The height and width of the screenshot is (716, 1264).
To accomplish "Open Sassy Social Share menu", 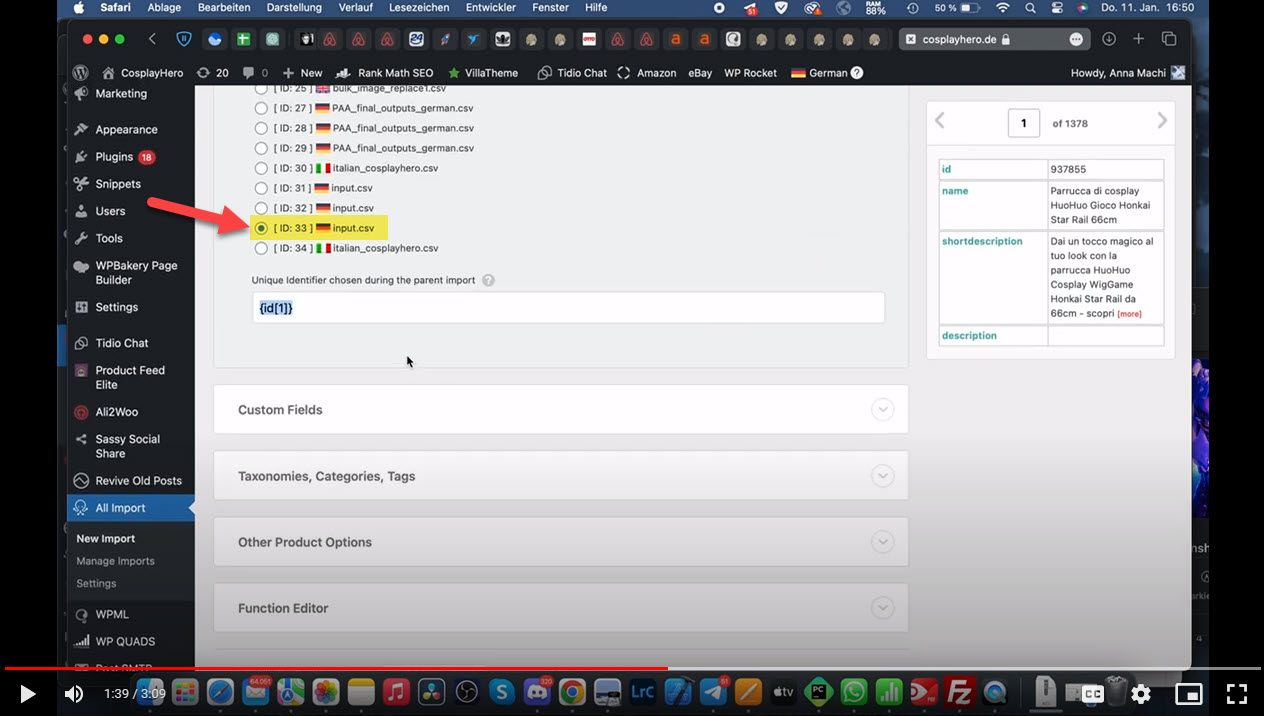I will pos(127,446).
